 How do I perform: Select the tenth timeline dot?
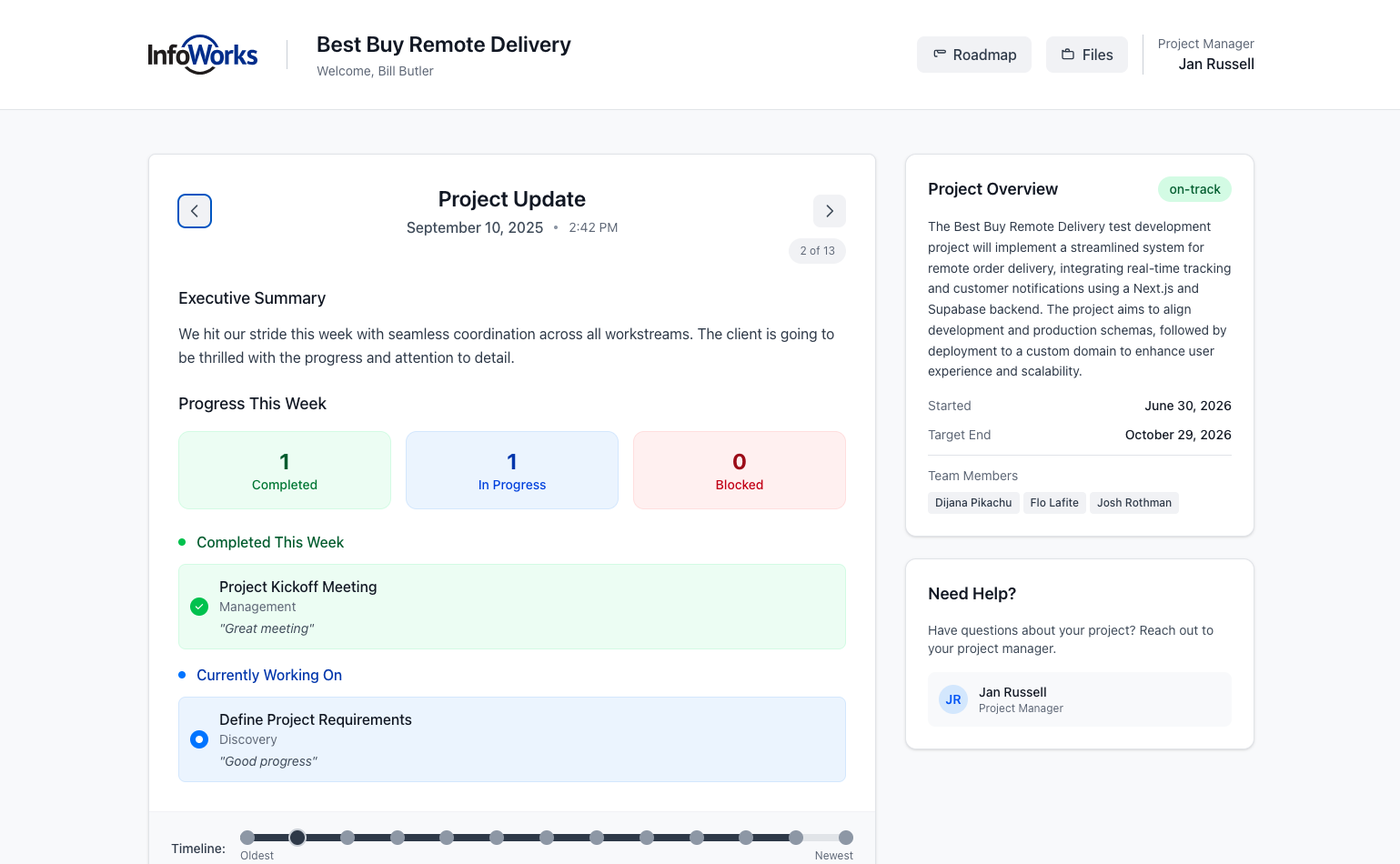697,838
